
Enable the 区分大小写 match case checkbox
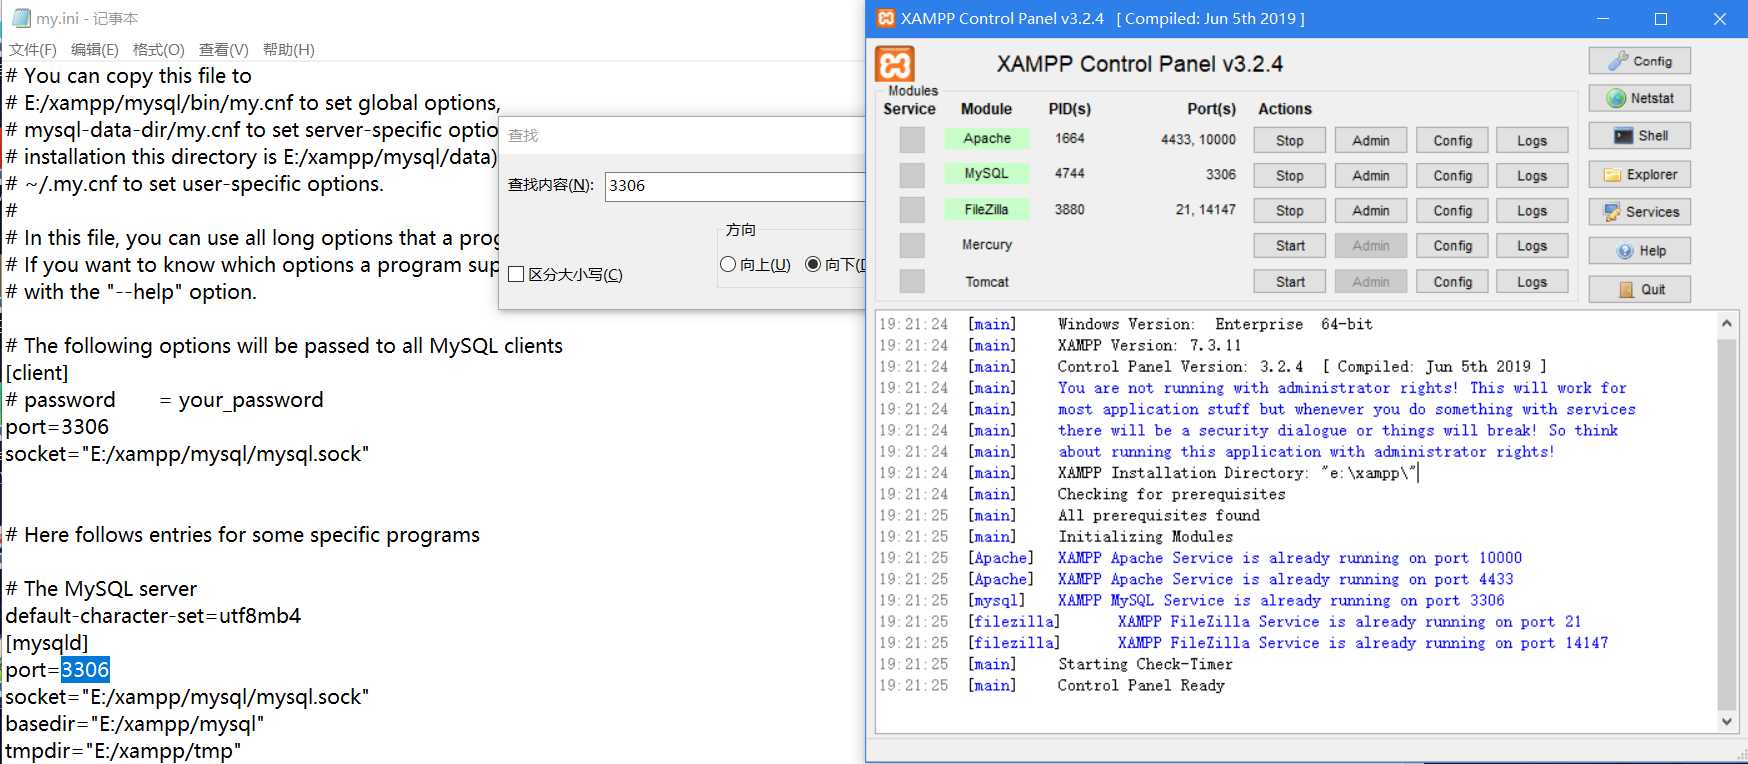coord(516,274)
